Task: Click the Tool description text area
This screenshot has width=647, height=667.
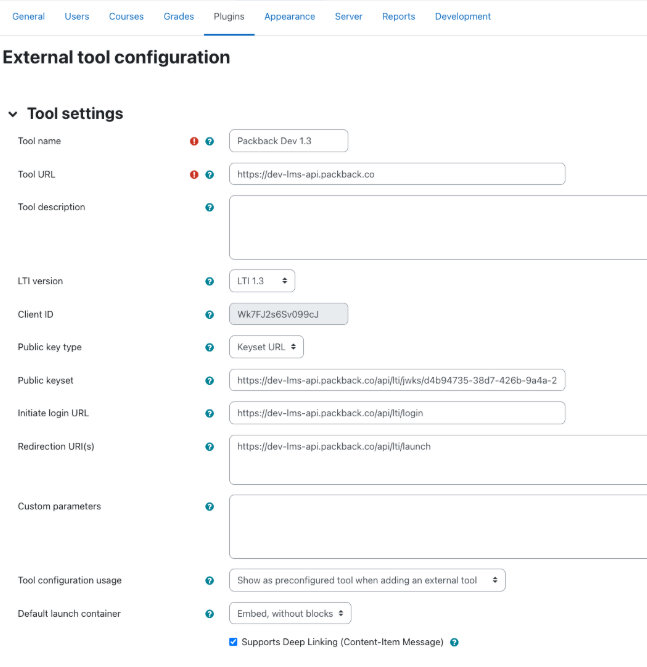Action: [x=438, y=228]
